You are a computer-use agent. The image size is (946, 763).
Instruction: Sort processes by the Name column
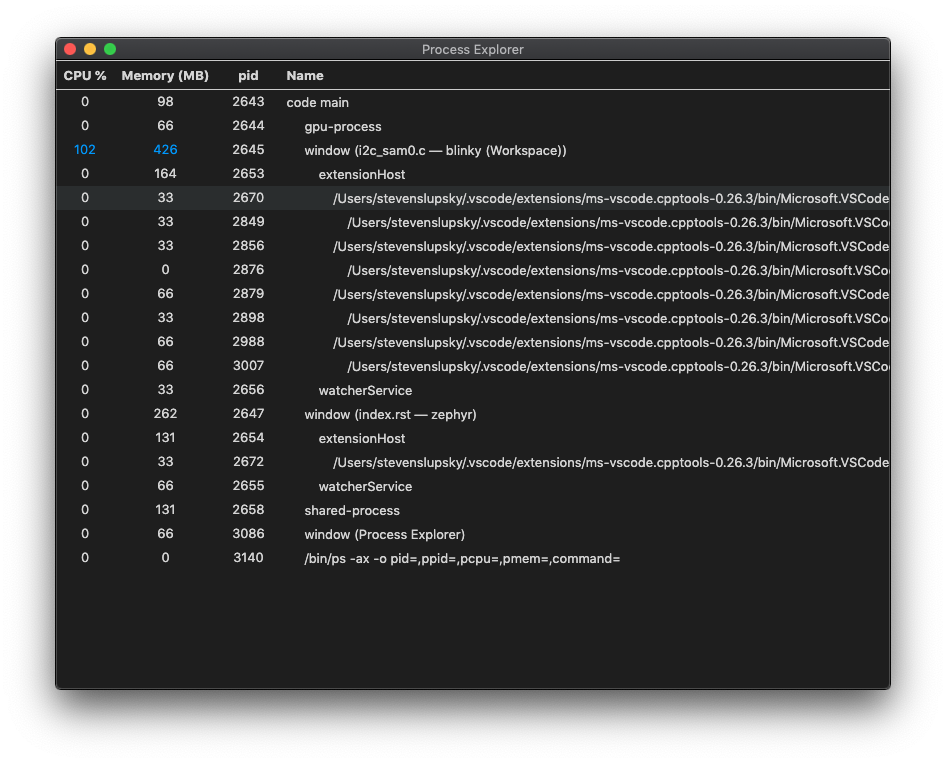coord(305,75)
